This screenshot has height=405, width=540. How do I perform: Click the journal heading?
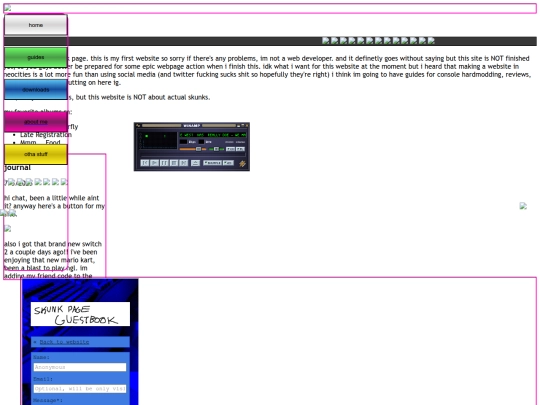tap(17, 167)
